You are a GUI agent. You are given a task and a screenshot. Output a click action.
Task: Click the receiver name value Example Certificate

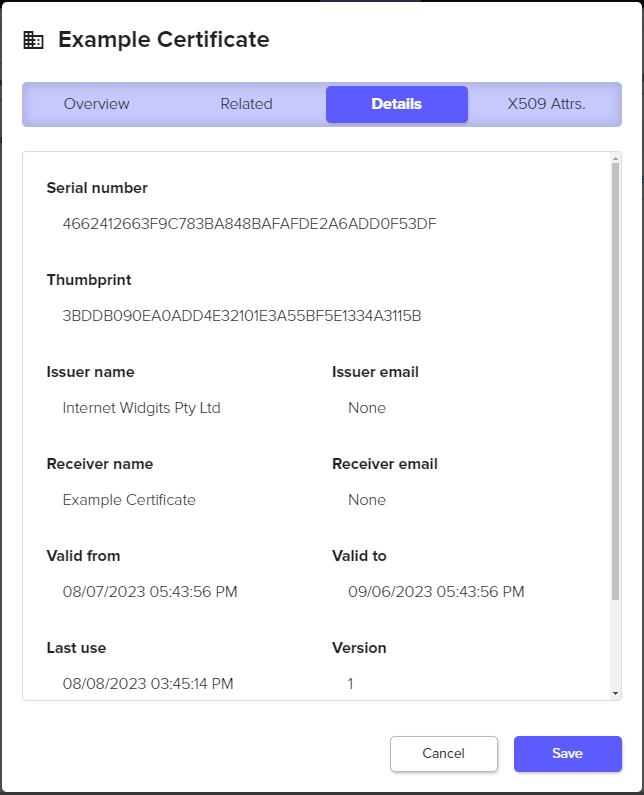(129, 500)
